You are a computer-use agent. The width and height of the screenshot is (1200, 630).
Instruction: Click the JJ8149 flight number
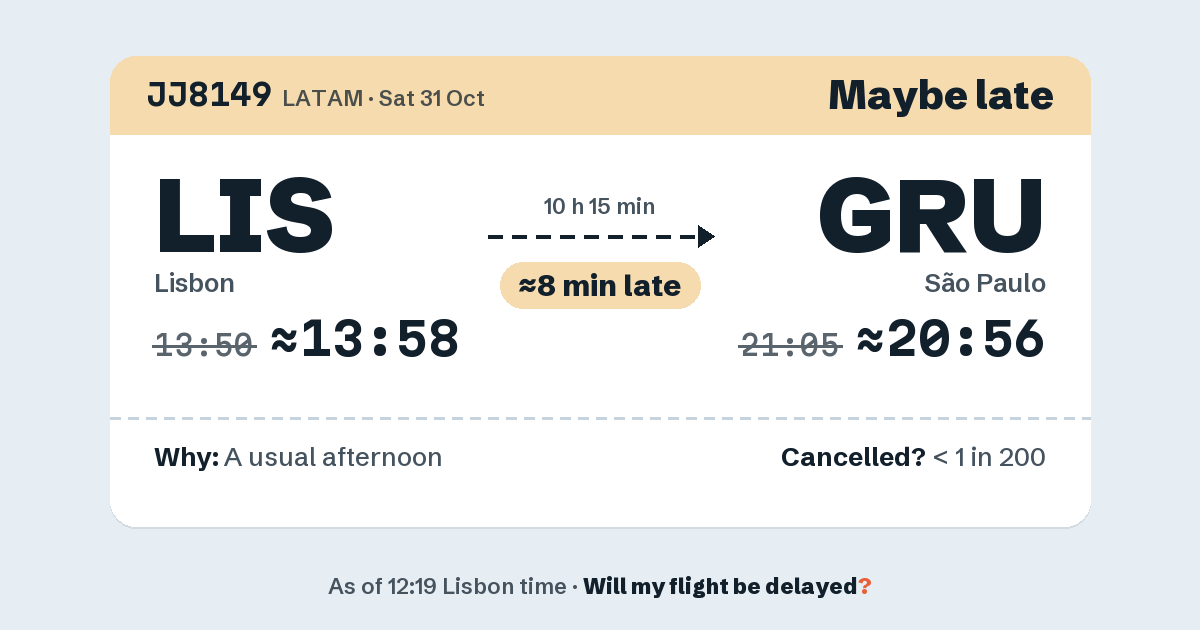tap(209, 94)
